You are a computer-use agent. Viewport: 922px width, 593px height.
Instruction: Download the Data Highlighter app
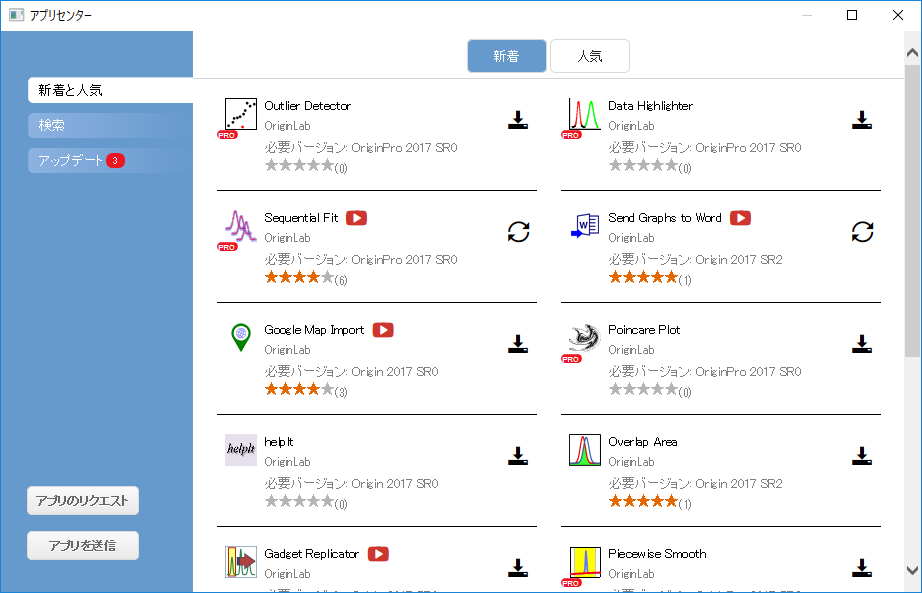[861, 120]
